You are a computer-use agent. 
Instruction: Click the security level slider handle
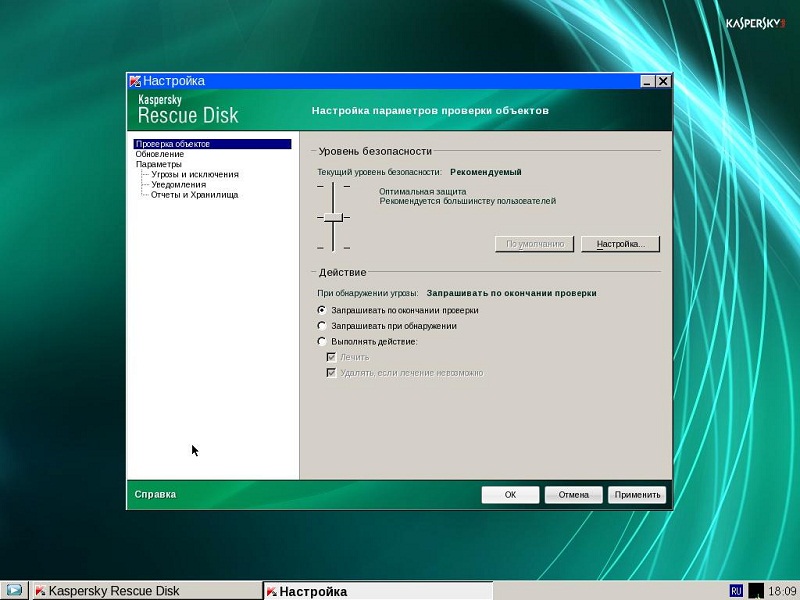333,217
